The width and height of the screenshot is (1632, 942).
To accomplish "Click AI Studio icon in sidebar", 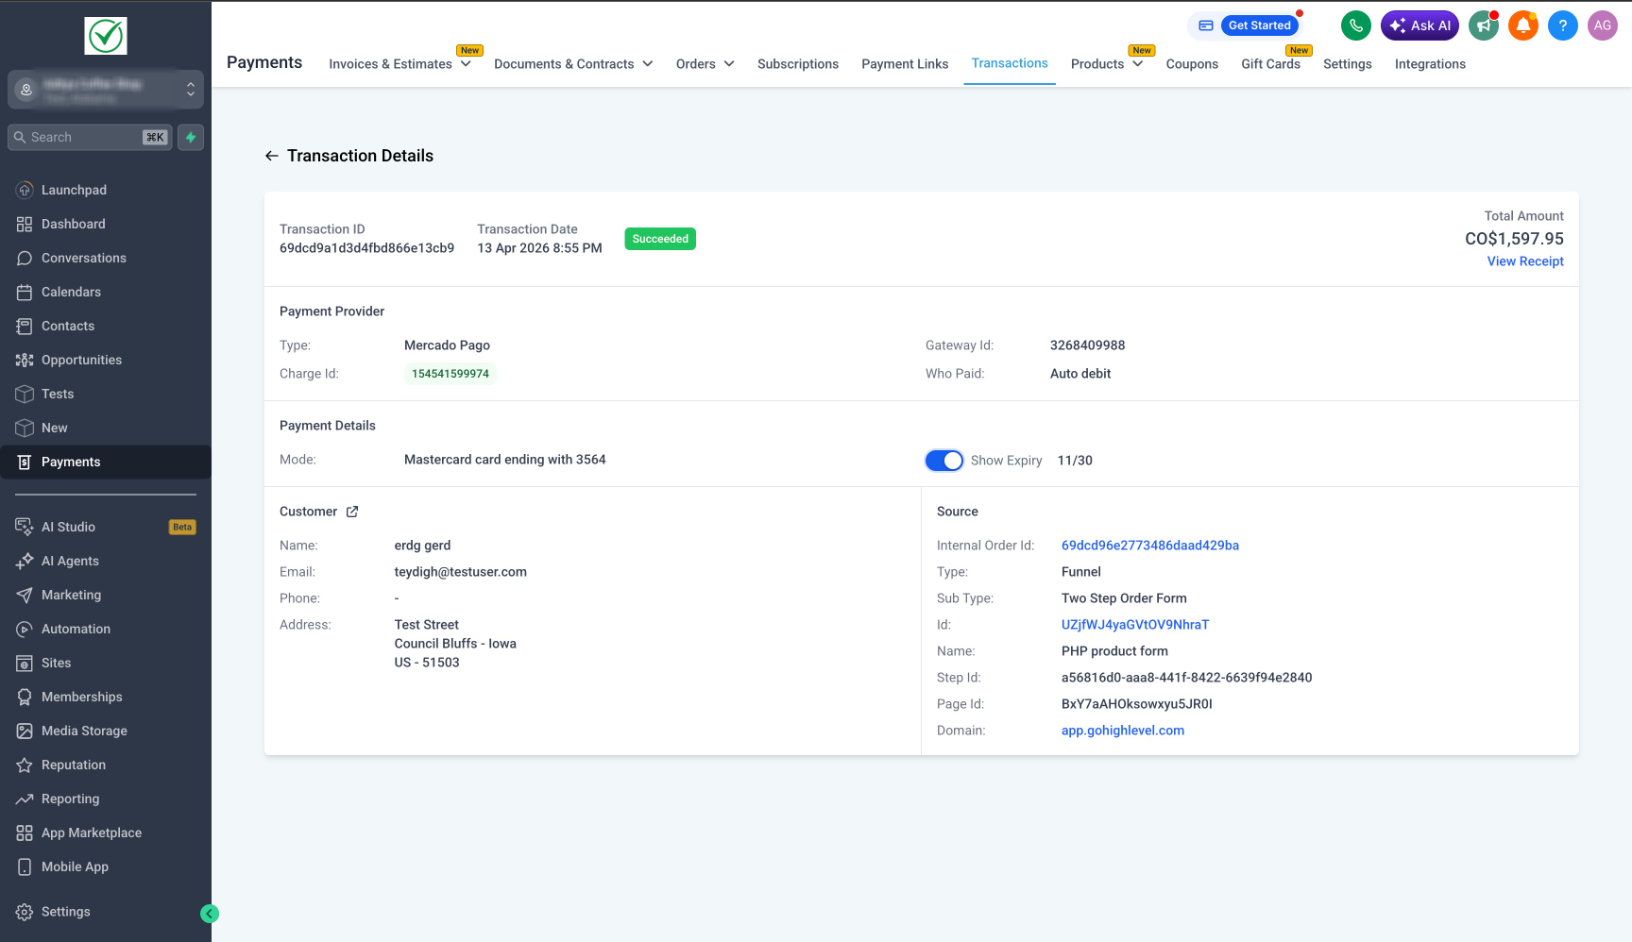I will pyautogui.click(x=25, y=527).
